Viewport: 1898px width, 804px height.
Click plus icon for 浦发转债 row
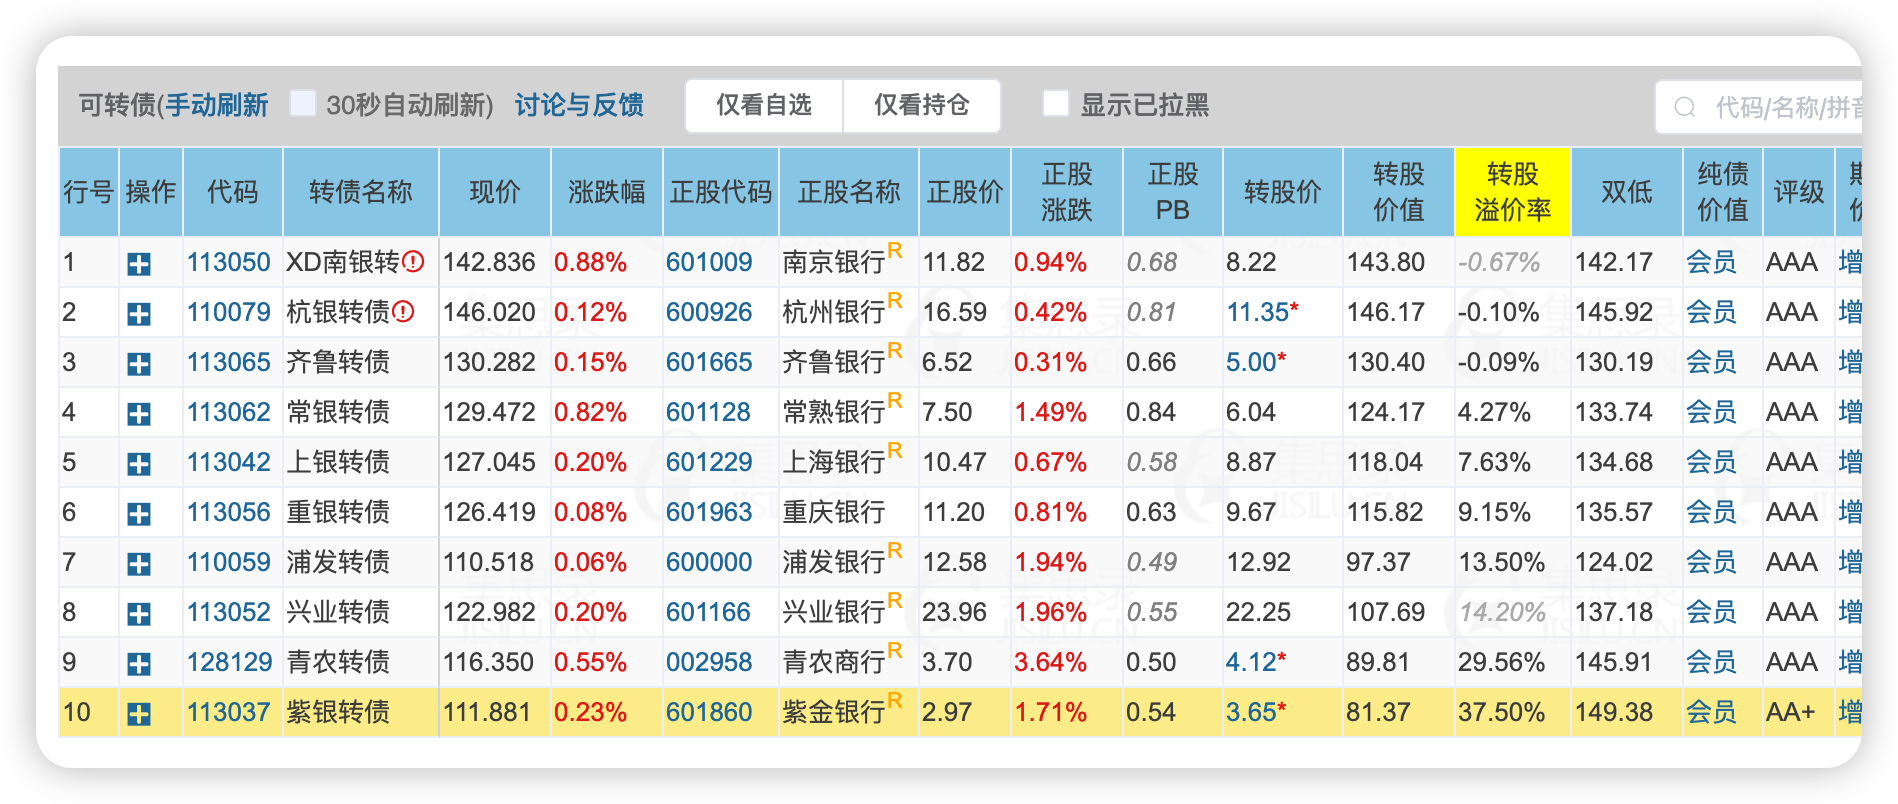pyautogui.click(x=139, y=564)
